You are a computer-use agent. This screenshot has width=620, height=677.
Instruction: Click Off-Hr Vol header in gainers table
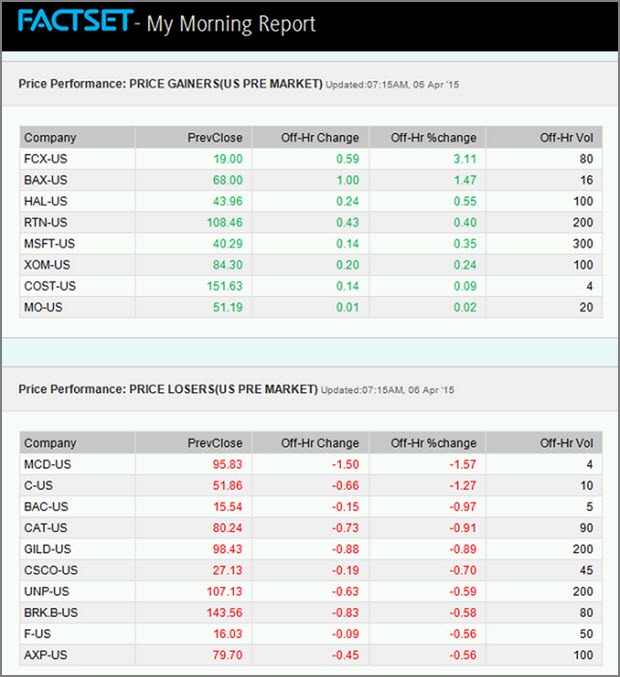(x=566, y=137)
